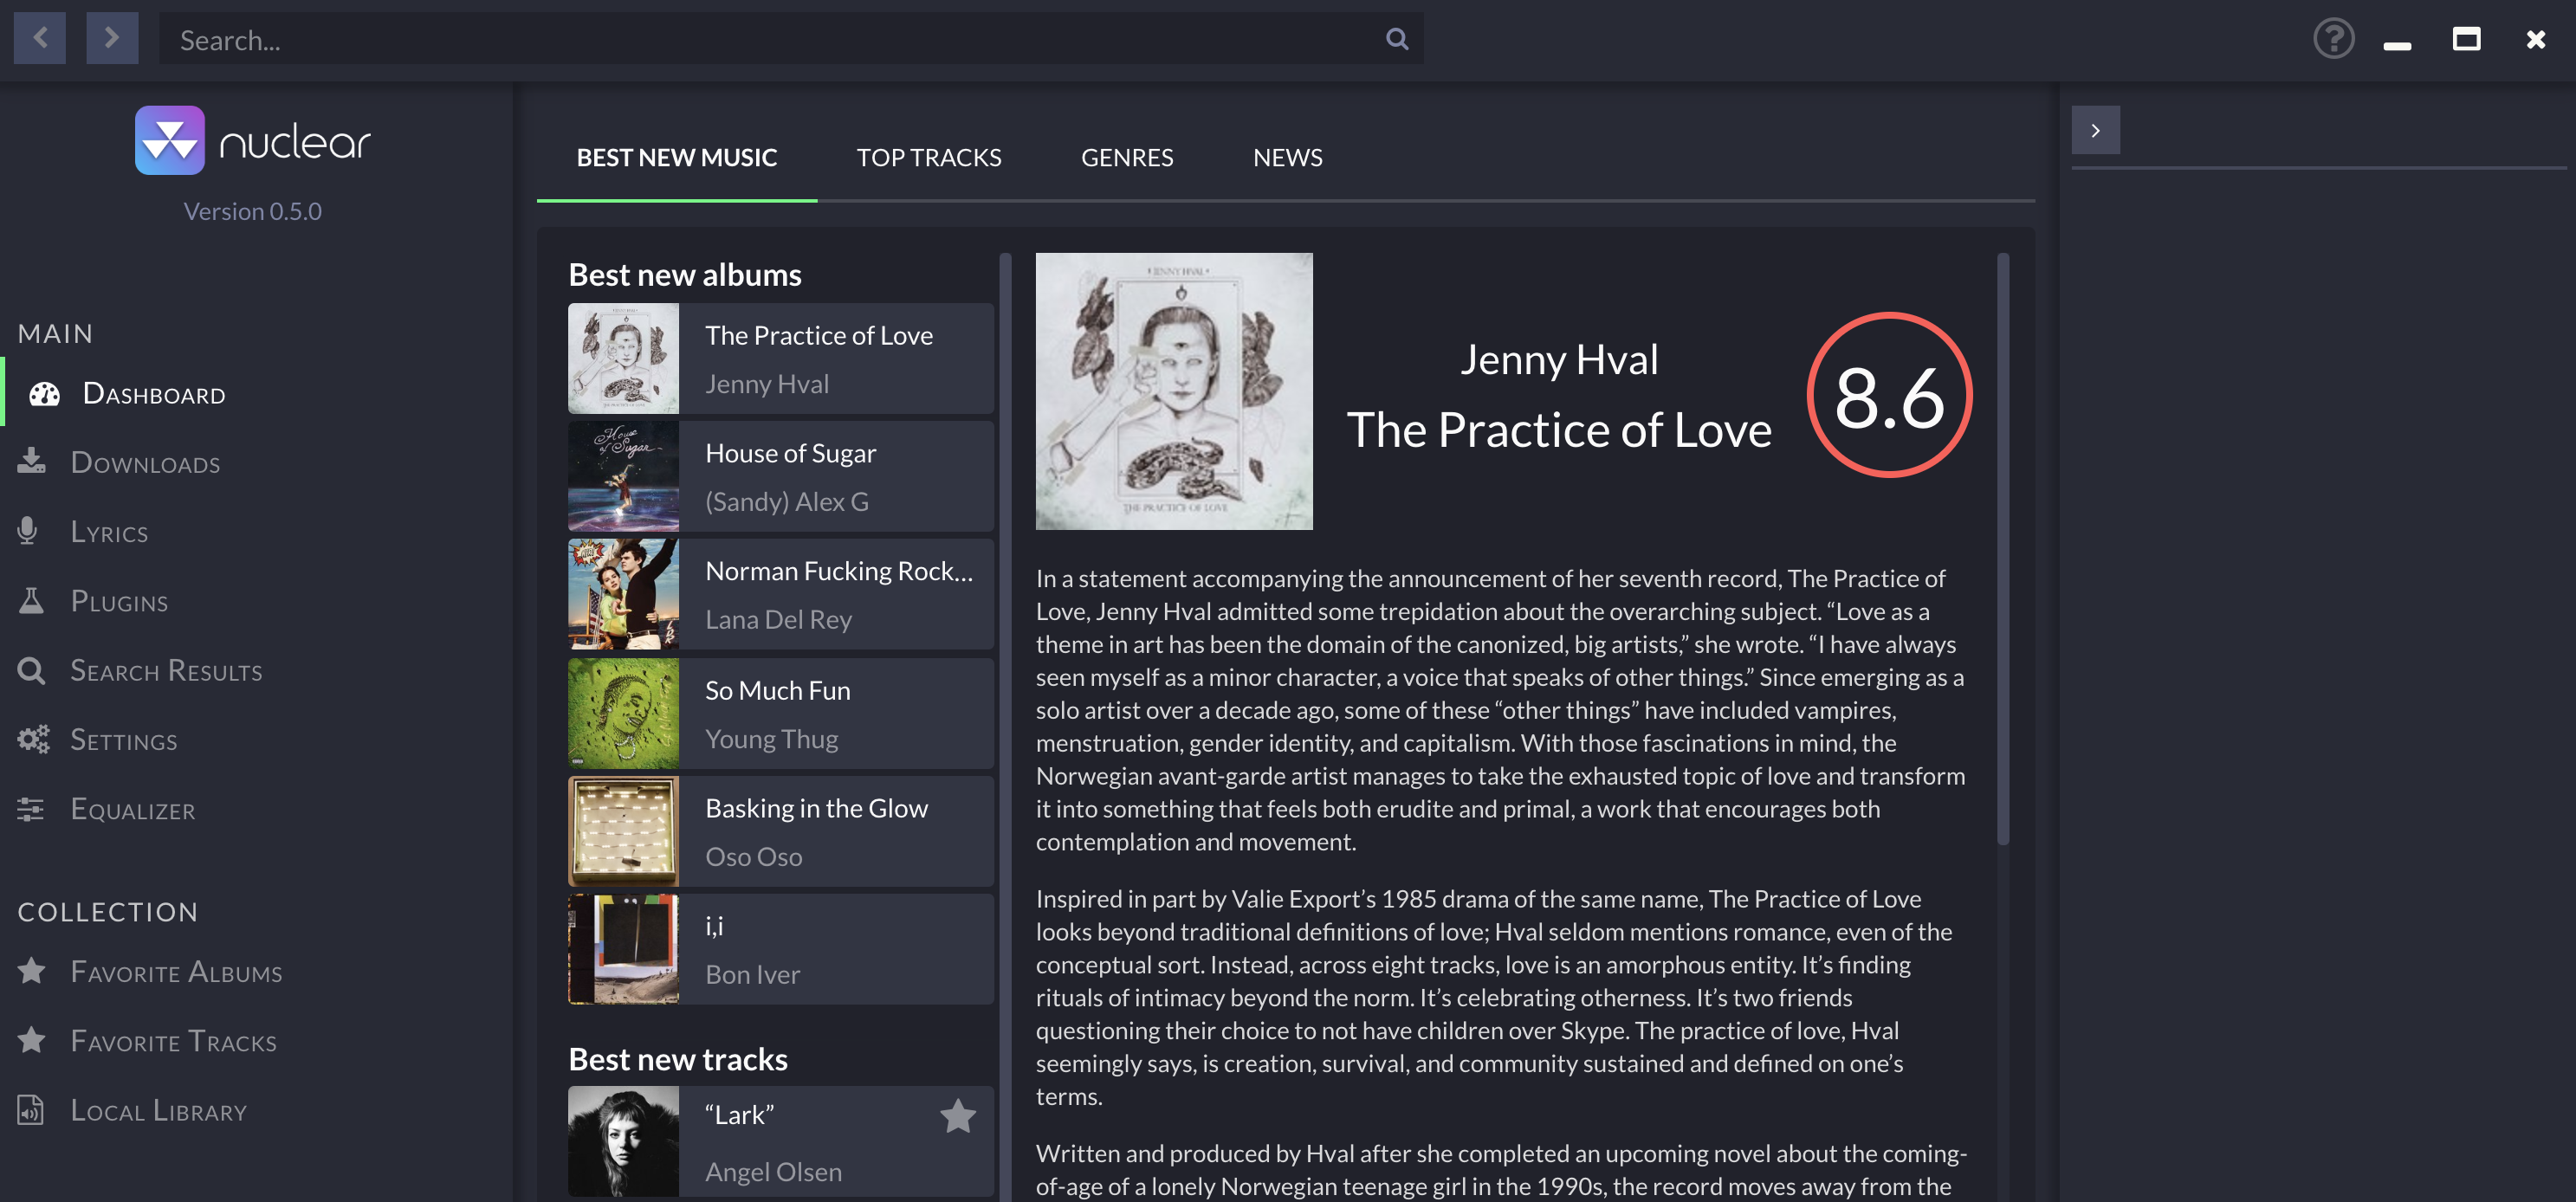Click the back navigation arrow
Image resolution: width=2576 pixels, height=1202 pixels.
click(40, 38)
